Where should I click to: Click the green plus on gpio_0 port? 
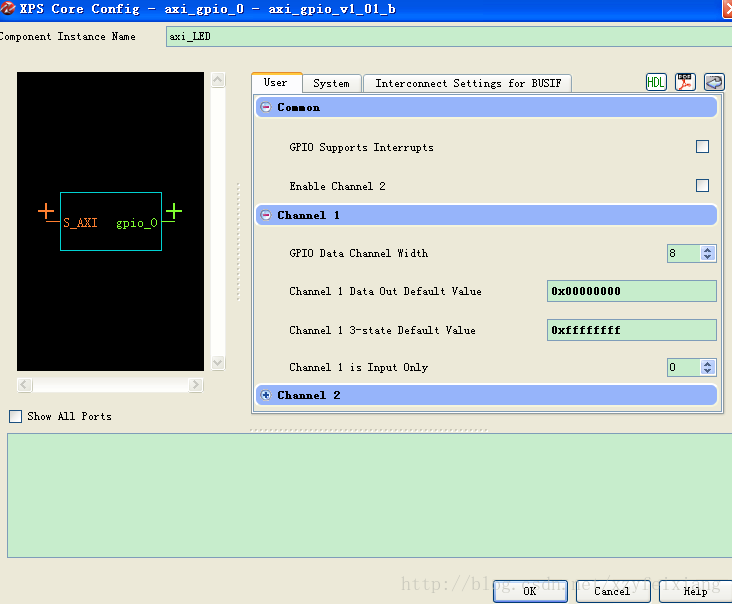(x=174, y=211)
